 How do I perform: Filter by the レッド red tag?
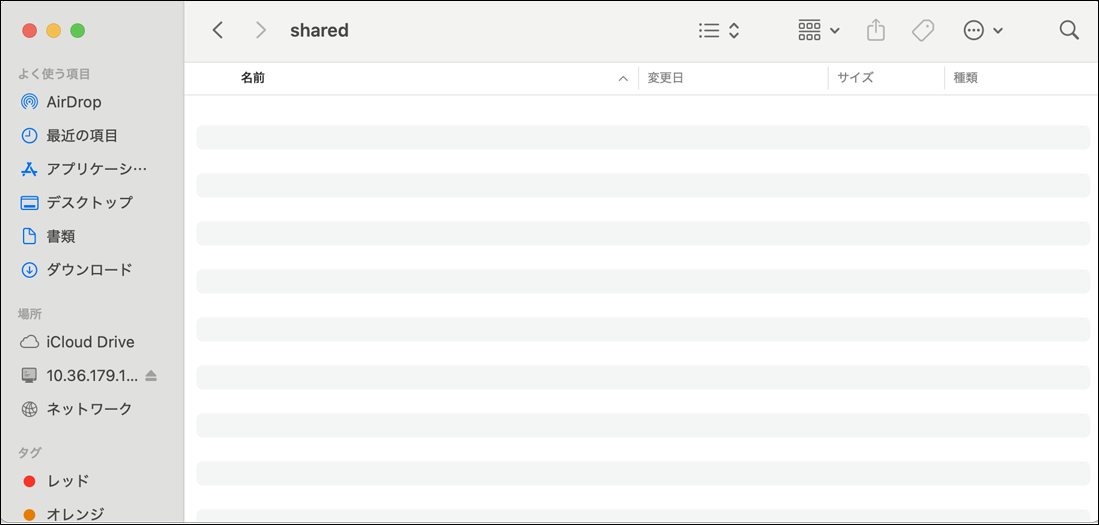pos(67,481)
